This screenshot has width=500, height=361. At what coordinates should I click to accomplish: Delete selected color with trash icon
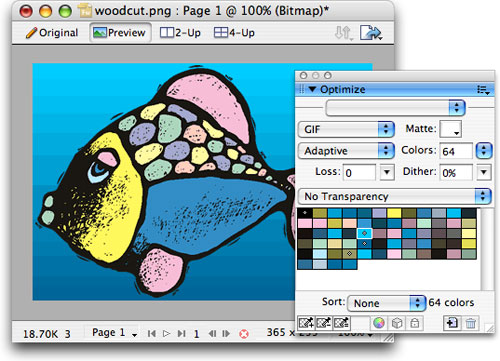pyautogui.click(x=471, y=323)
